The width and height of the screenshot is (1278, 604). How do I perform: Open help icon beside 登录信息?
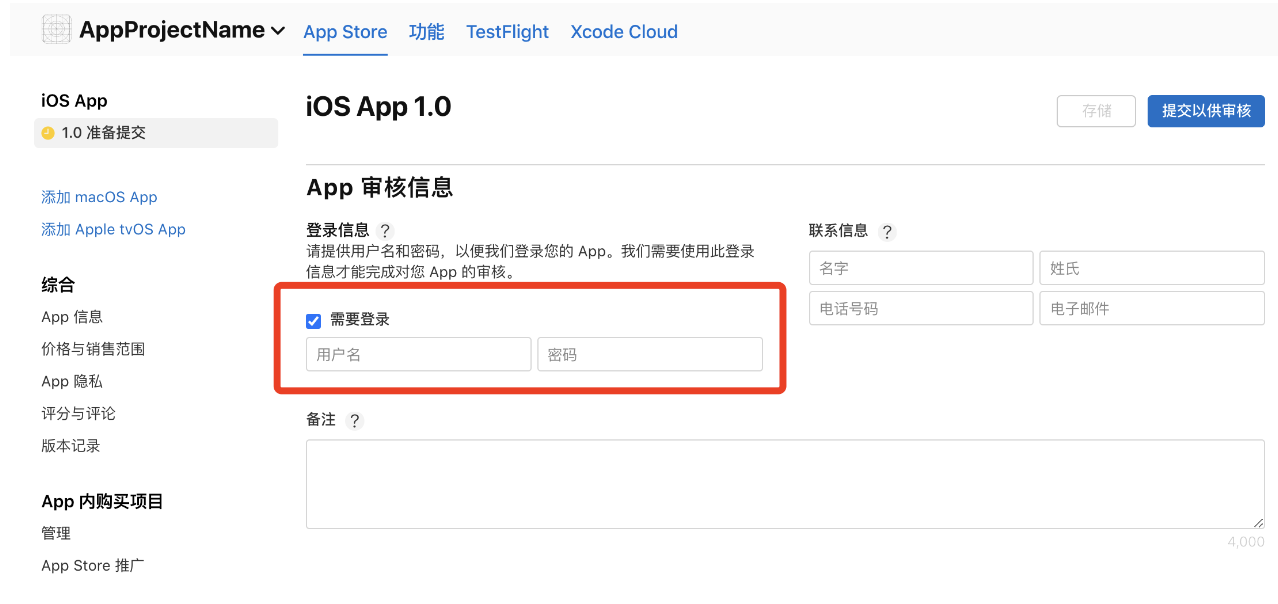pyautogui.click(x=385, y=231)
